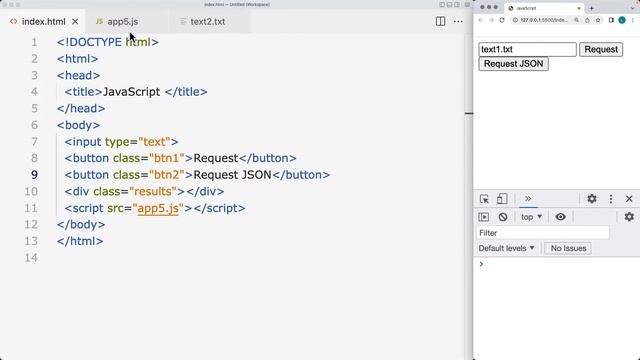Screen dimensions: 640x360
Task: Click line number 14 in gutter
Action: pyautogui.click(x=31, y=258)
